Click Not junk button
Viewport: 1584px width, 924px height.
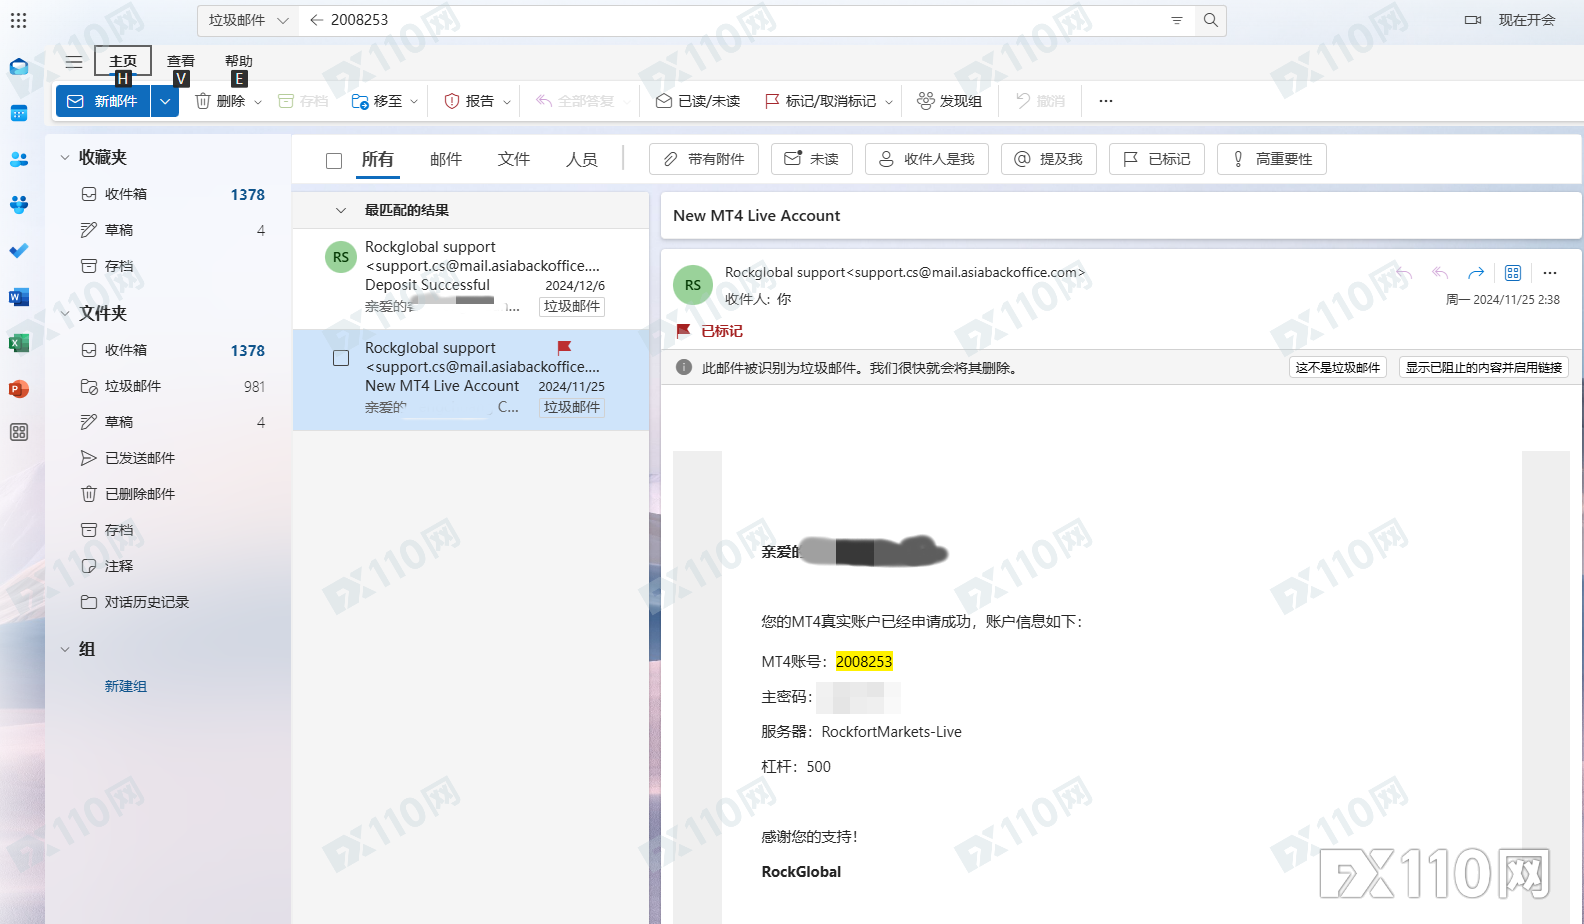coord(1338,368)
